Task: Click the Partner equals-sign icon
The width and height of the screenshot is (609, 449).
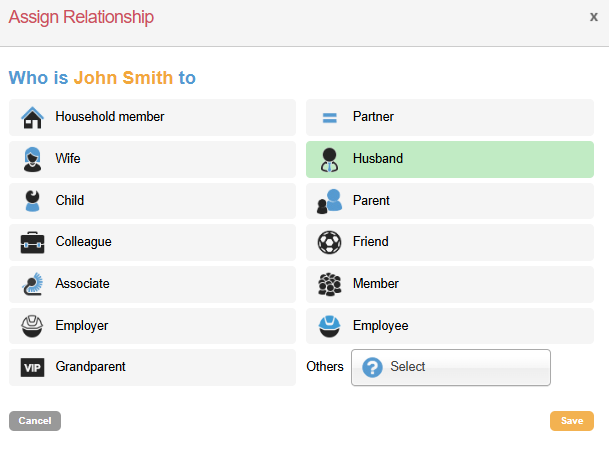Action: click(x=329, y=118)
